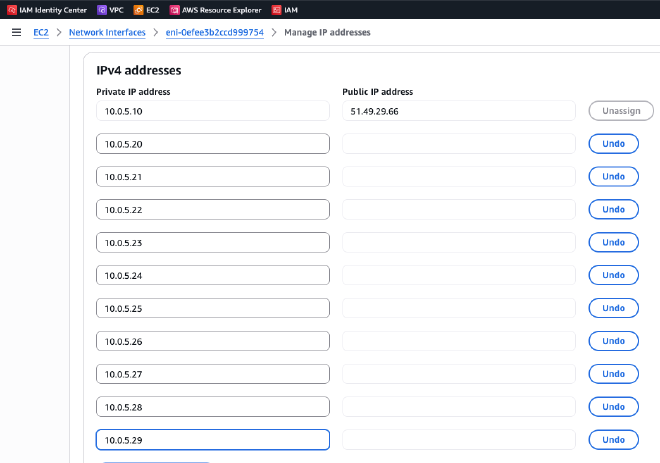Open the VPC service shortcut
The height and width of the screenshot is (463, 660).
(110, 9)
